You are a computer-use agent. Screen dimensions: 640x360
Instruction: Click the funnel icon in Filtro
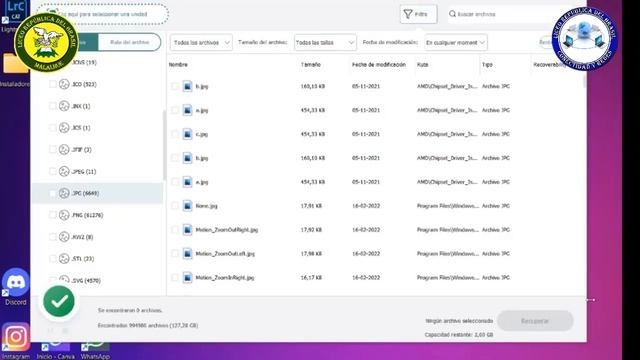(x=408, y=14)
